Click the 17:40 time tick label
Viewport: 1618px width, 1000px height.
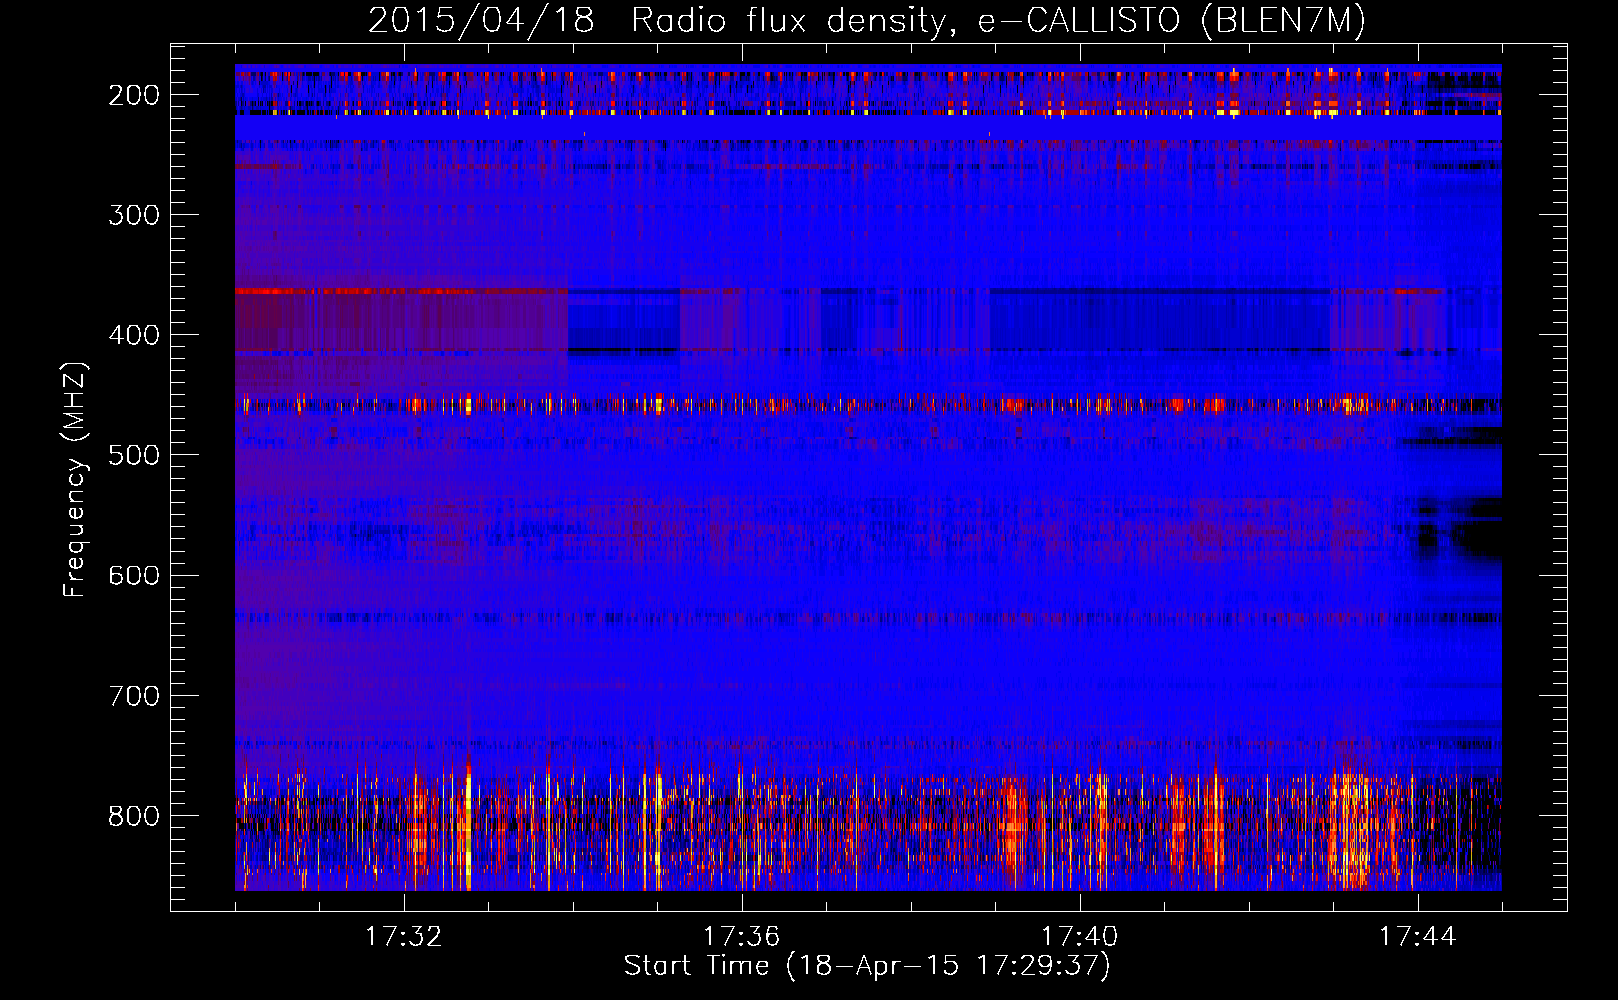click(1080, 937)
